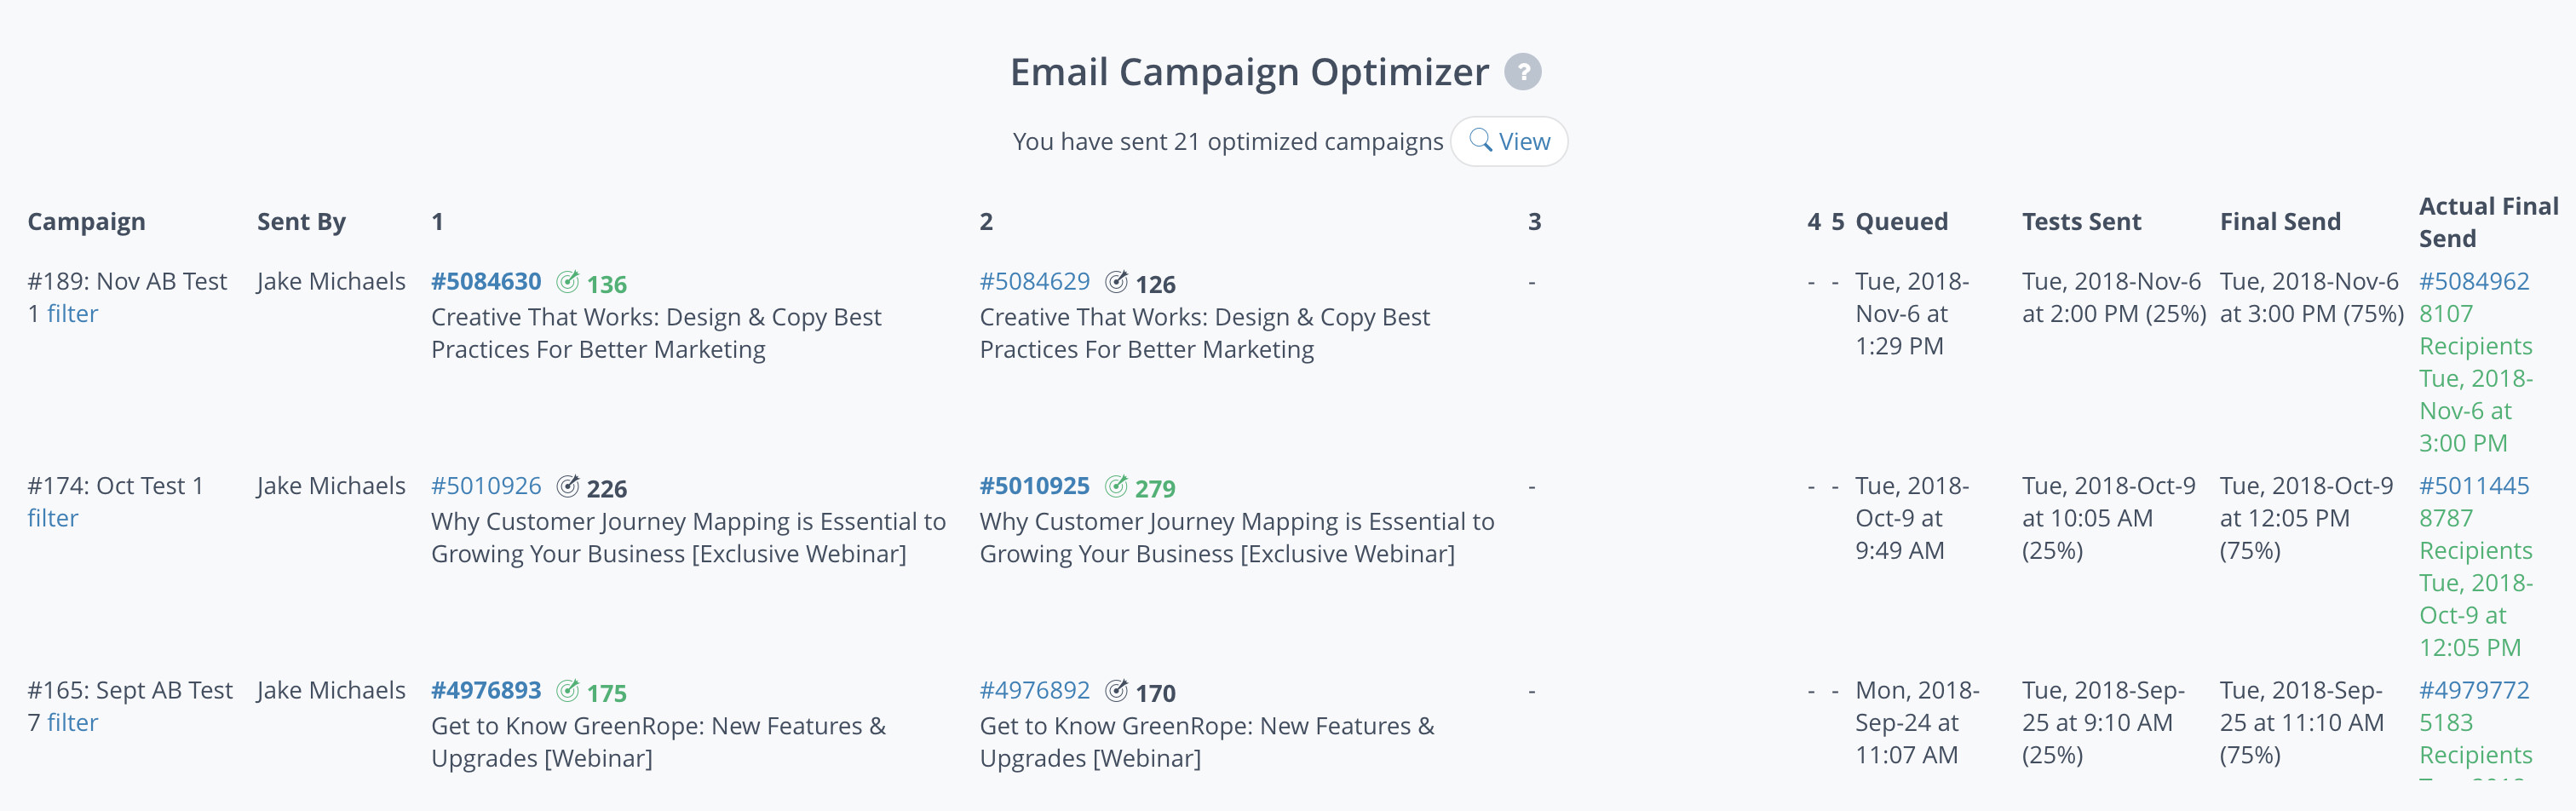2576x811 pixels.
Task: Open filter link for Sept AB Test 7
Action: tap(72, 723)
